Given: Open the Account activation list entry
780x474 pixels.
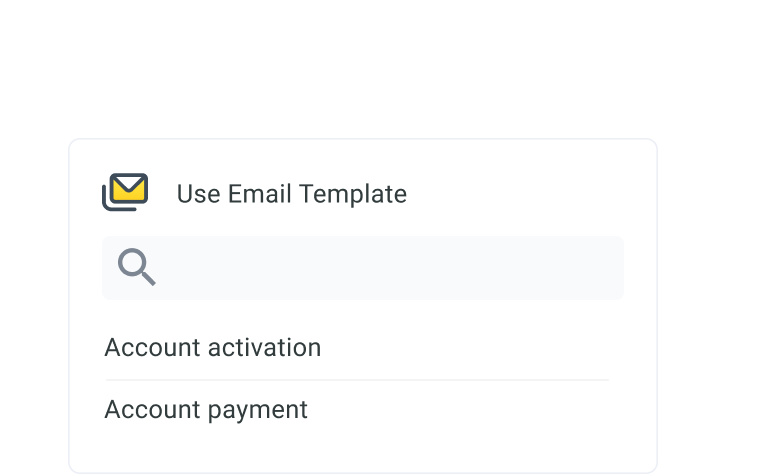Looking at the screenshot, I should (x=213, y=348).
